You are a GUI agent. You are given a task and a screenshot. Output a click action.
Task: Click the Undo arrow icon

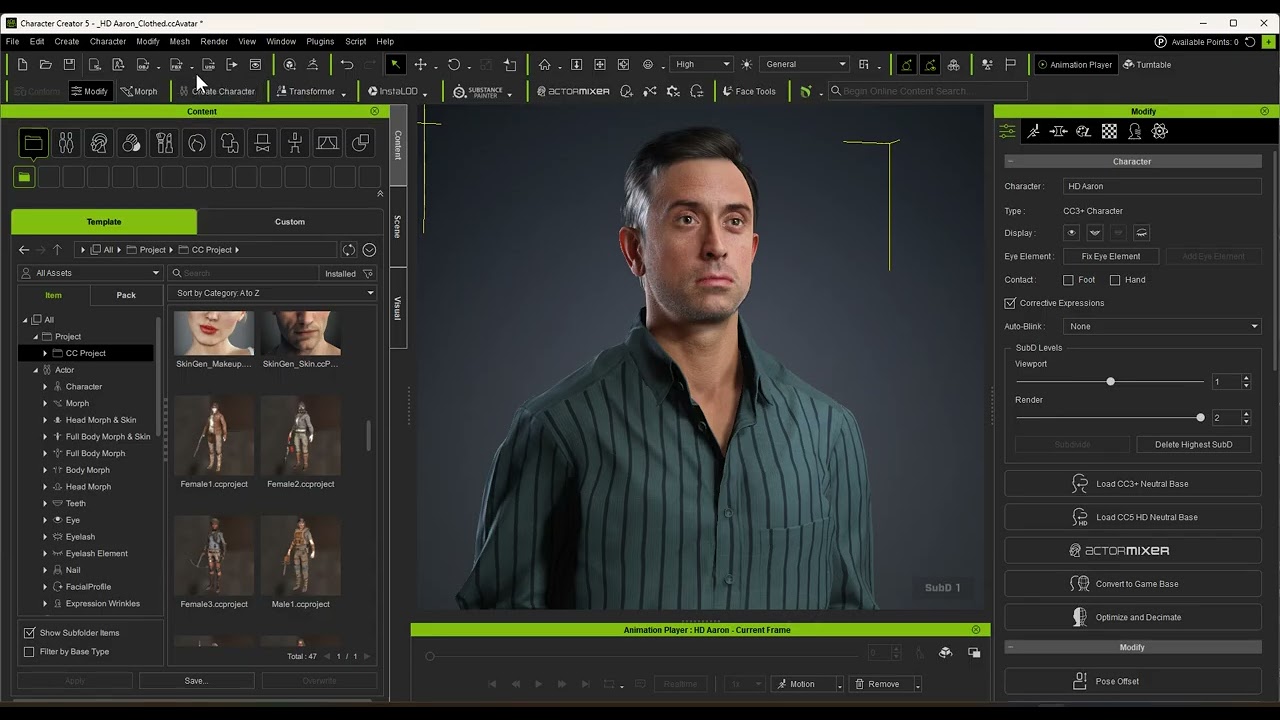click(x=346, y=65)
